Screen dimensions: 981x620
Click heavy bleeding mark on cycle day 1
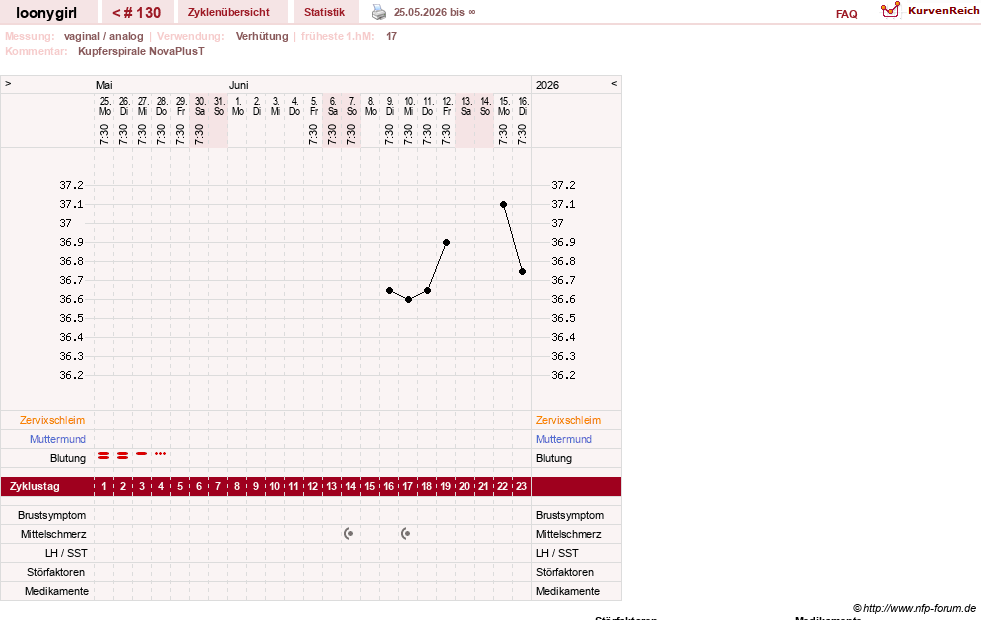click(104, 455)
